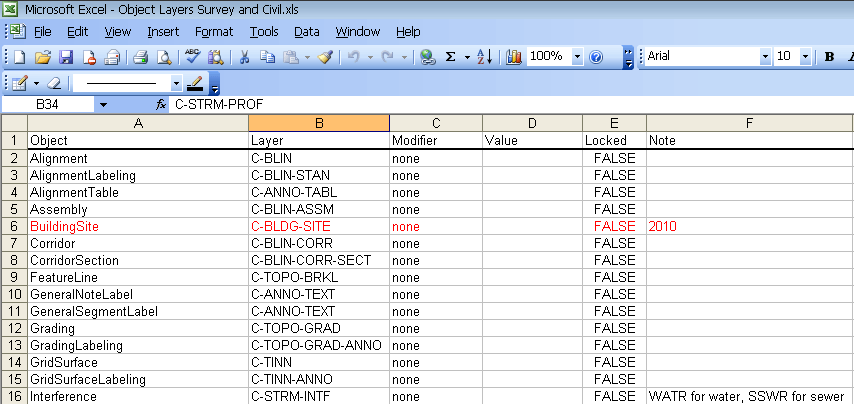The image size is (854, 404).
Task: Click the Print icon
Action: coord(141,57)
